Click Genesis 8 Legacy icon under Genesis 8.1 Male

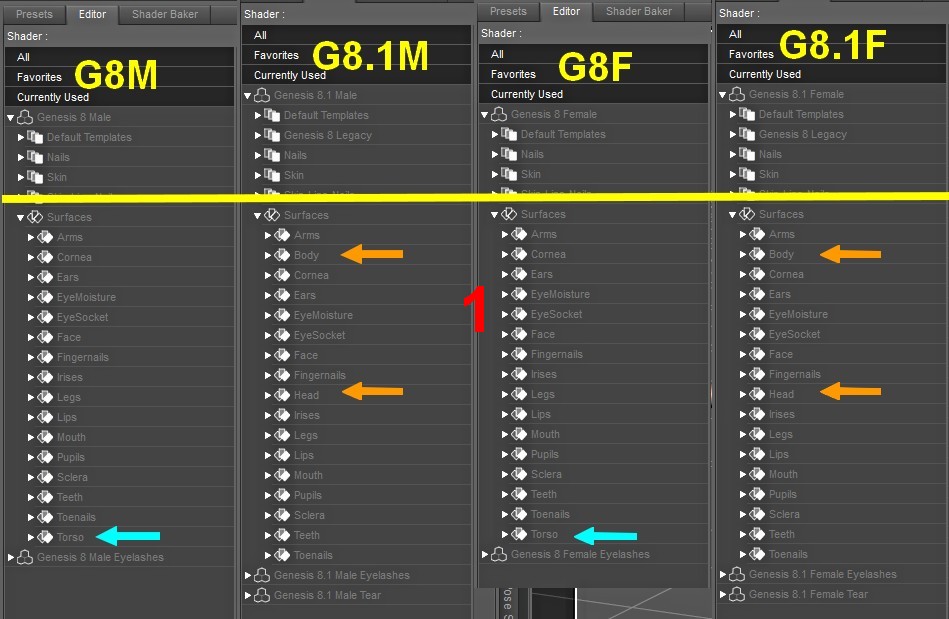tap(272, 135)
